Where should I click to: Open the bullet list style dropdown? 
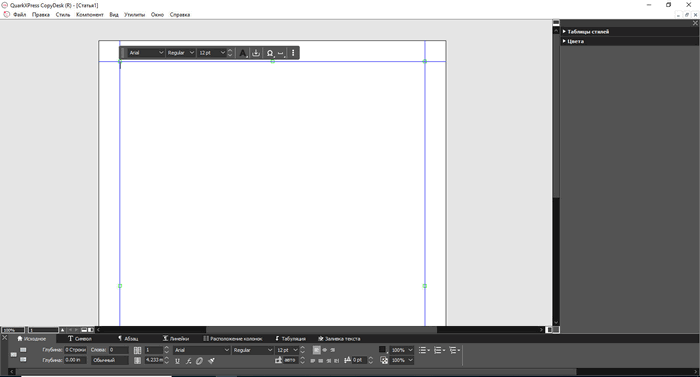(x=424, y=350)
